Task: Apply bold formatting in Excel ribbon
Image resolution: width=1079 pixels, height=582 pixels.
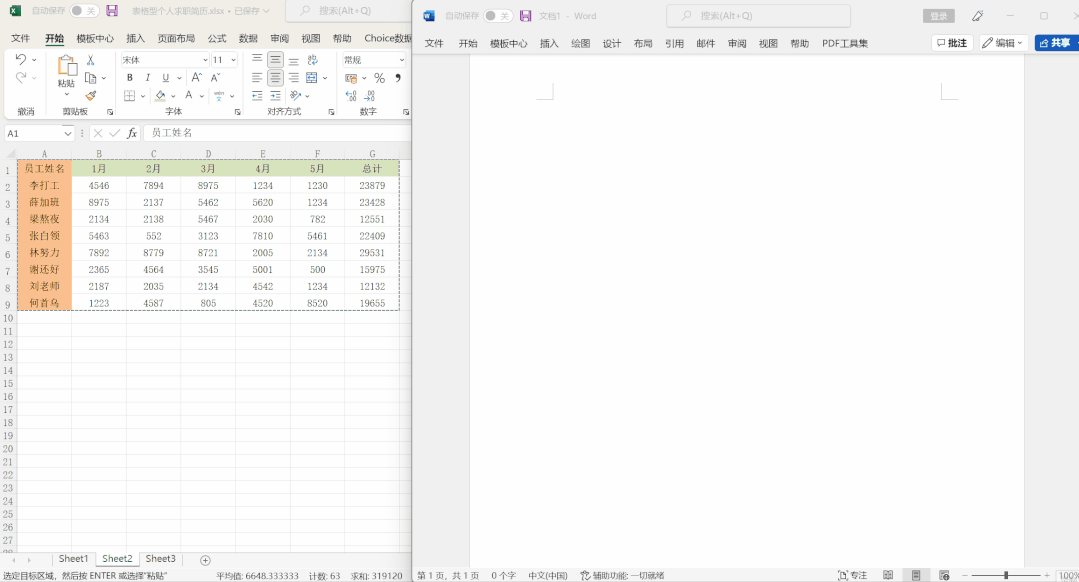Action: (129, 78)
